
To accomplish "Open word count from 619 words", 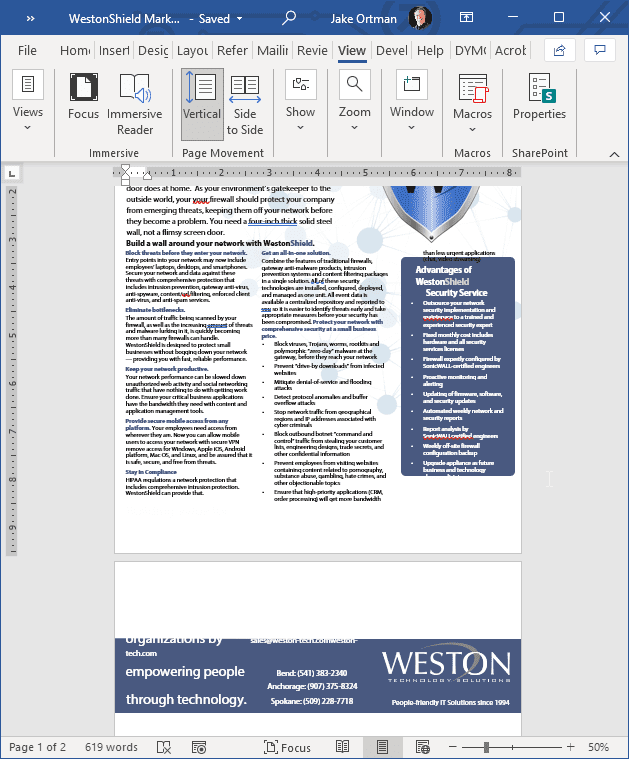I will (x=111, y=747).
